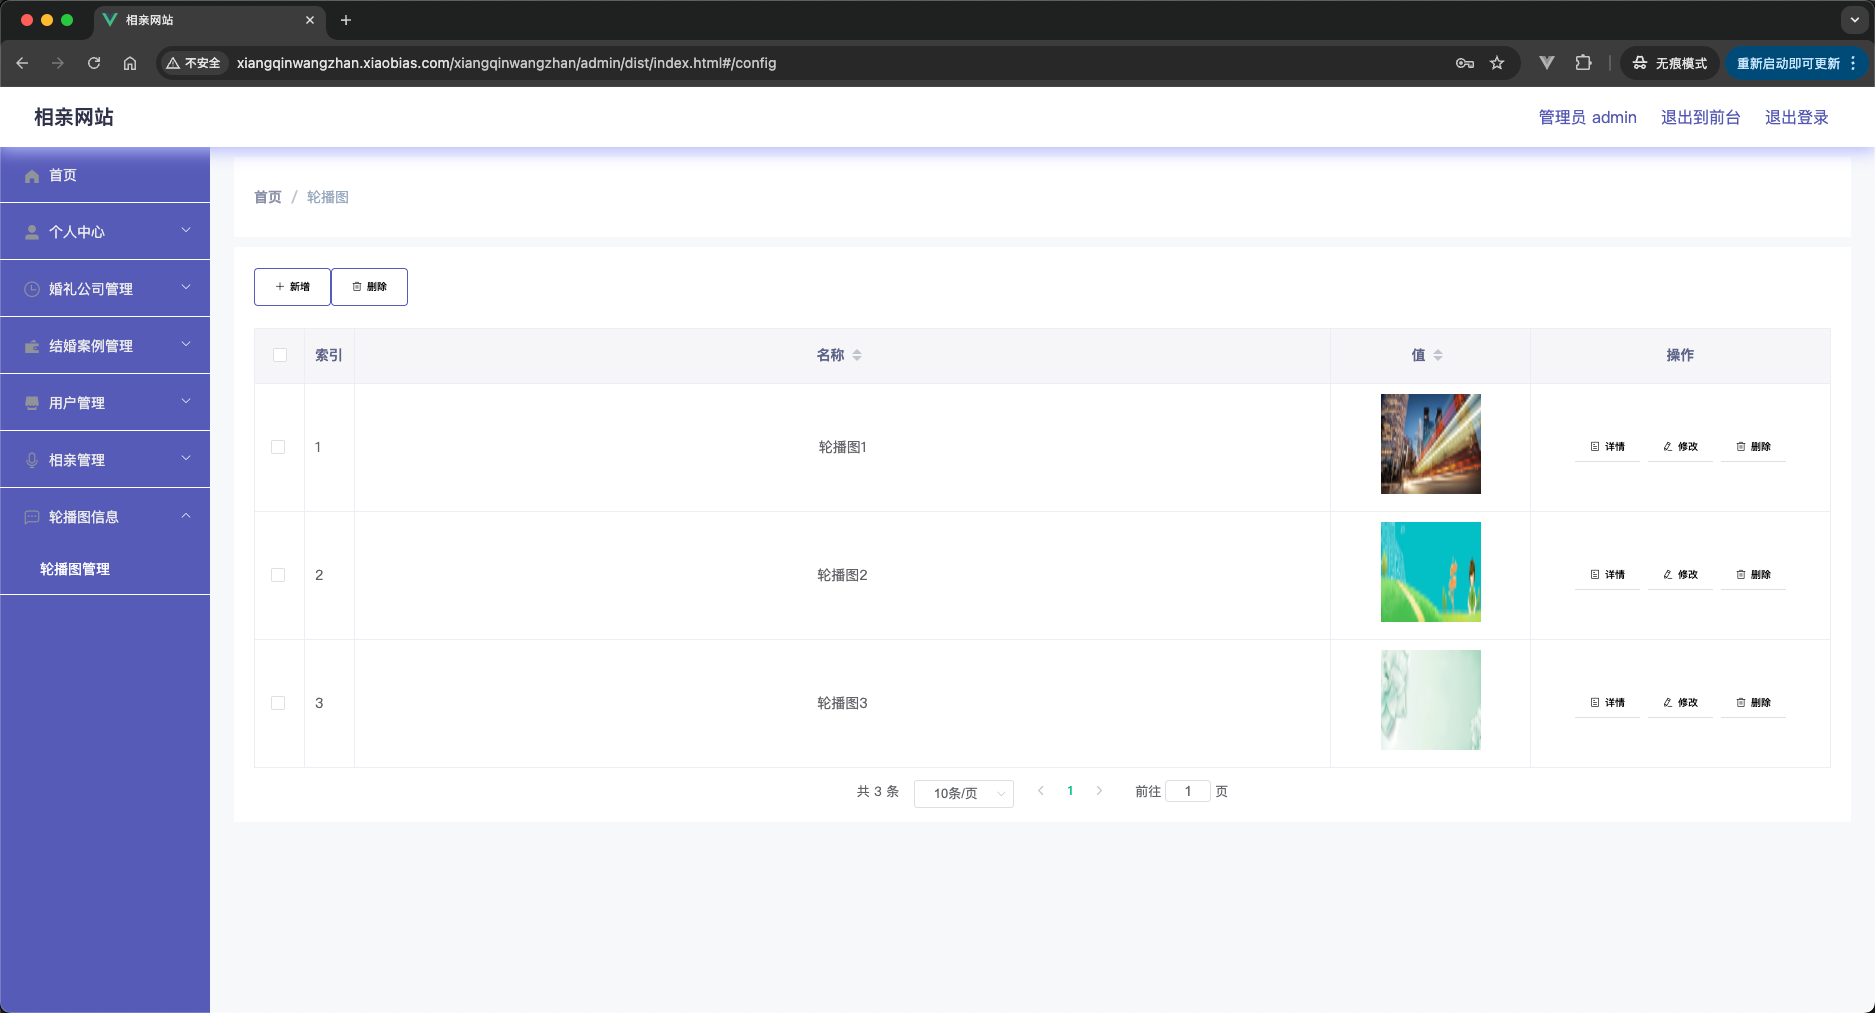Image resolution: width=1875 pixels, height=1013 pixels.
Task: Open 详情 for 轮播图3
Action: click(x=1607, y=703)
